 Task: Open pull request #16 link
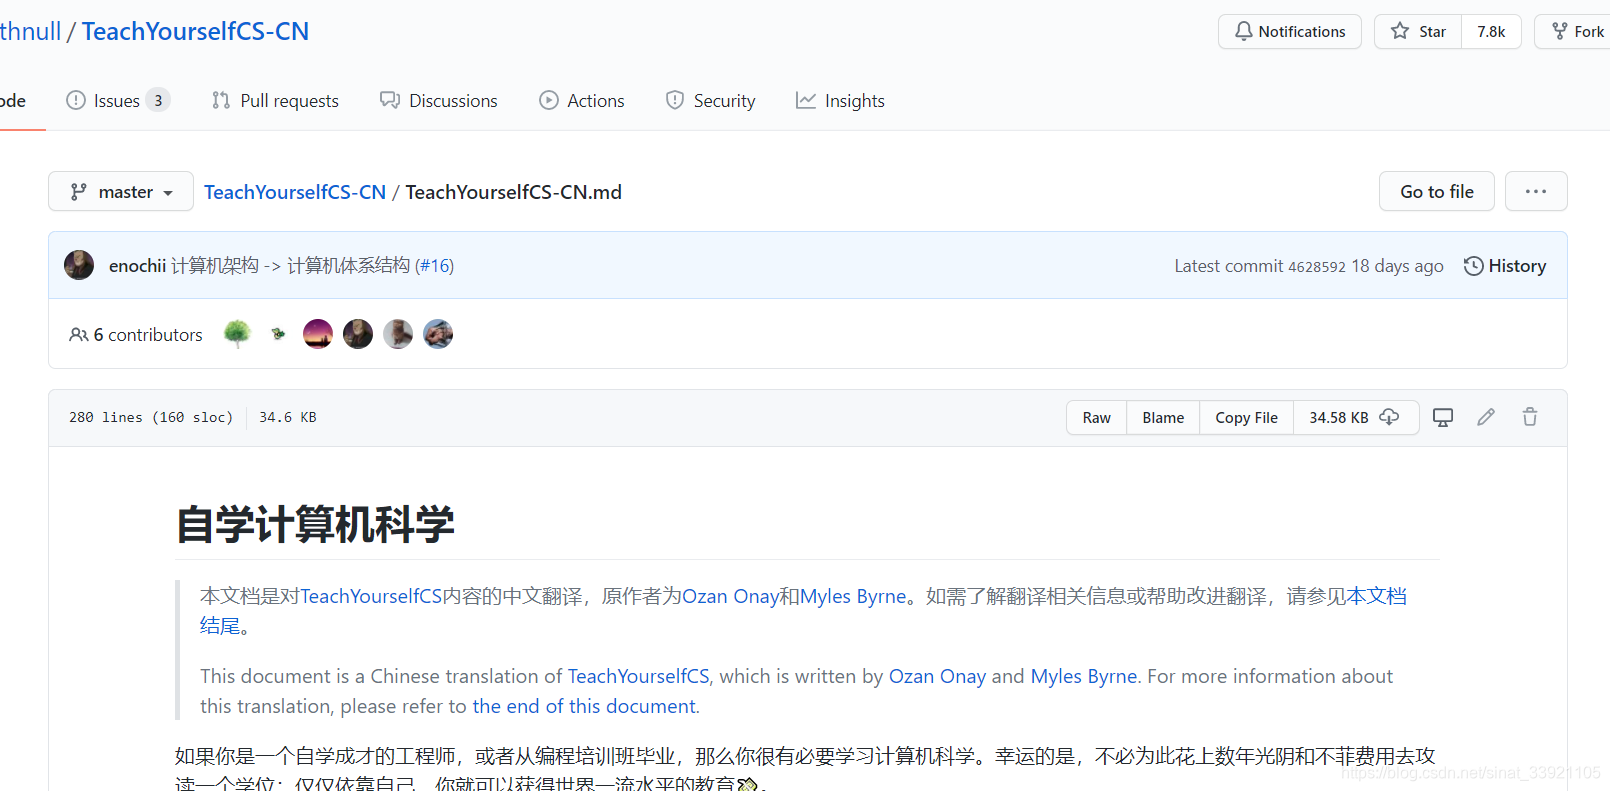click(x=435, y=265)
